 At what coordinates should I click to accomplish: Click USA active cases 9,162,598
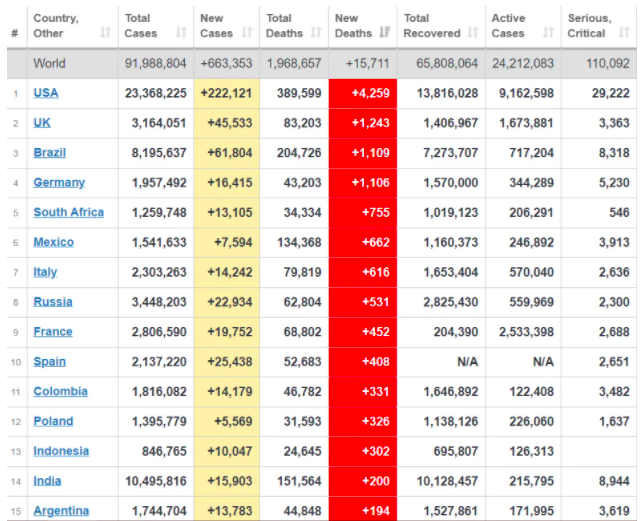point(526,93)
